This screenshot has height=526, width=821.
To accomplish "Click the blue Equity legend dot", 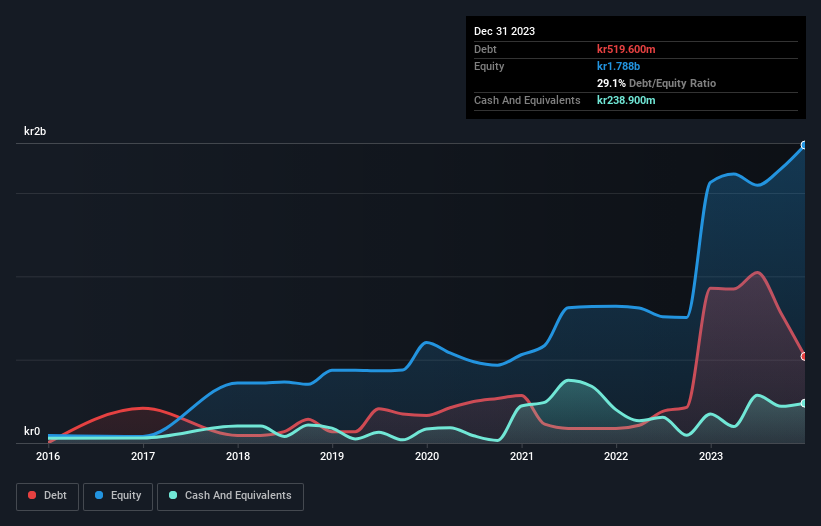I will (99, 495).
